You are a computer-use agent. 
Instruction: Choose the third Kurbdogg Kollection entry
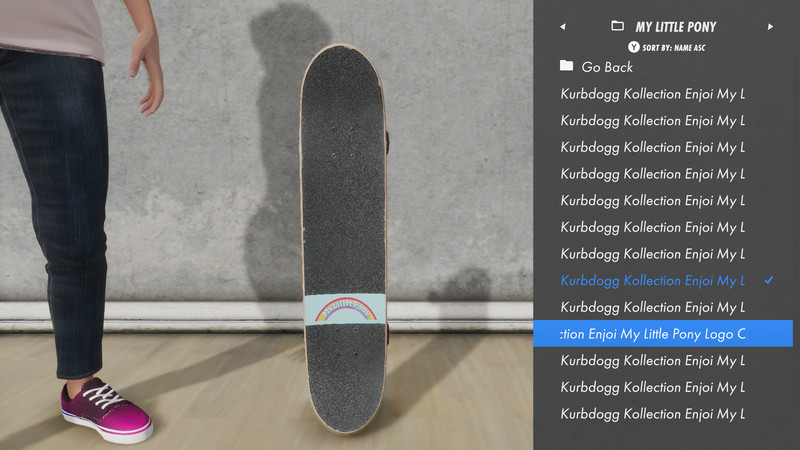click(x=653, y=147)
